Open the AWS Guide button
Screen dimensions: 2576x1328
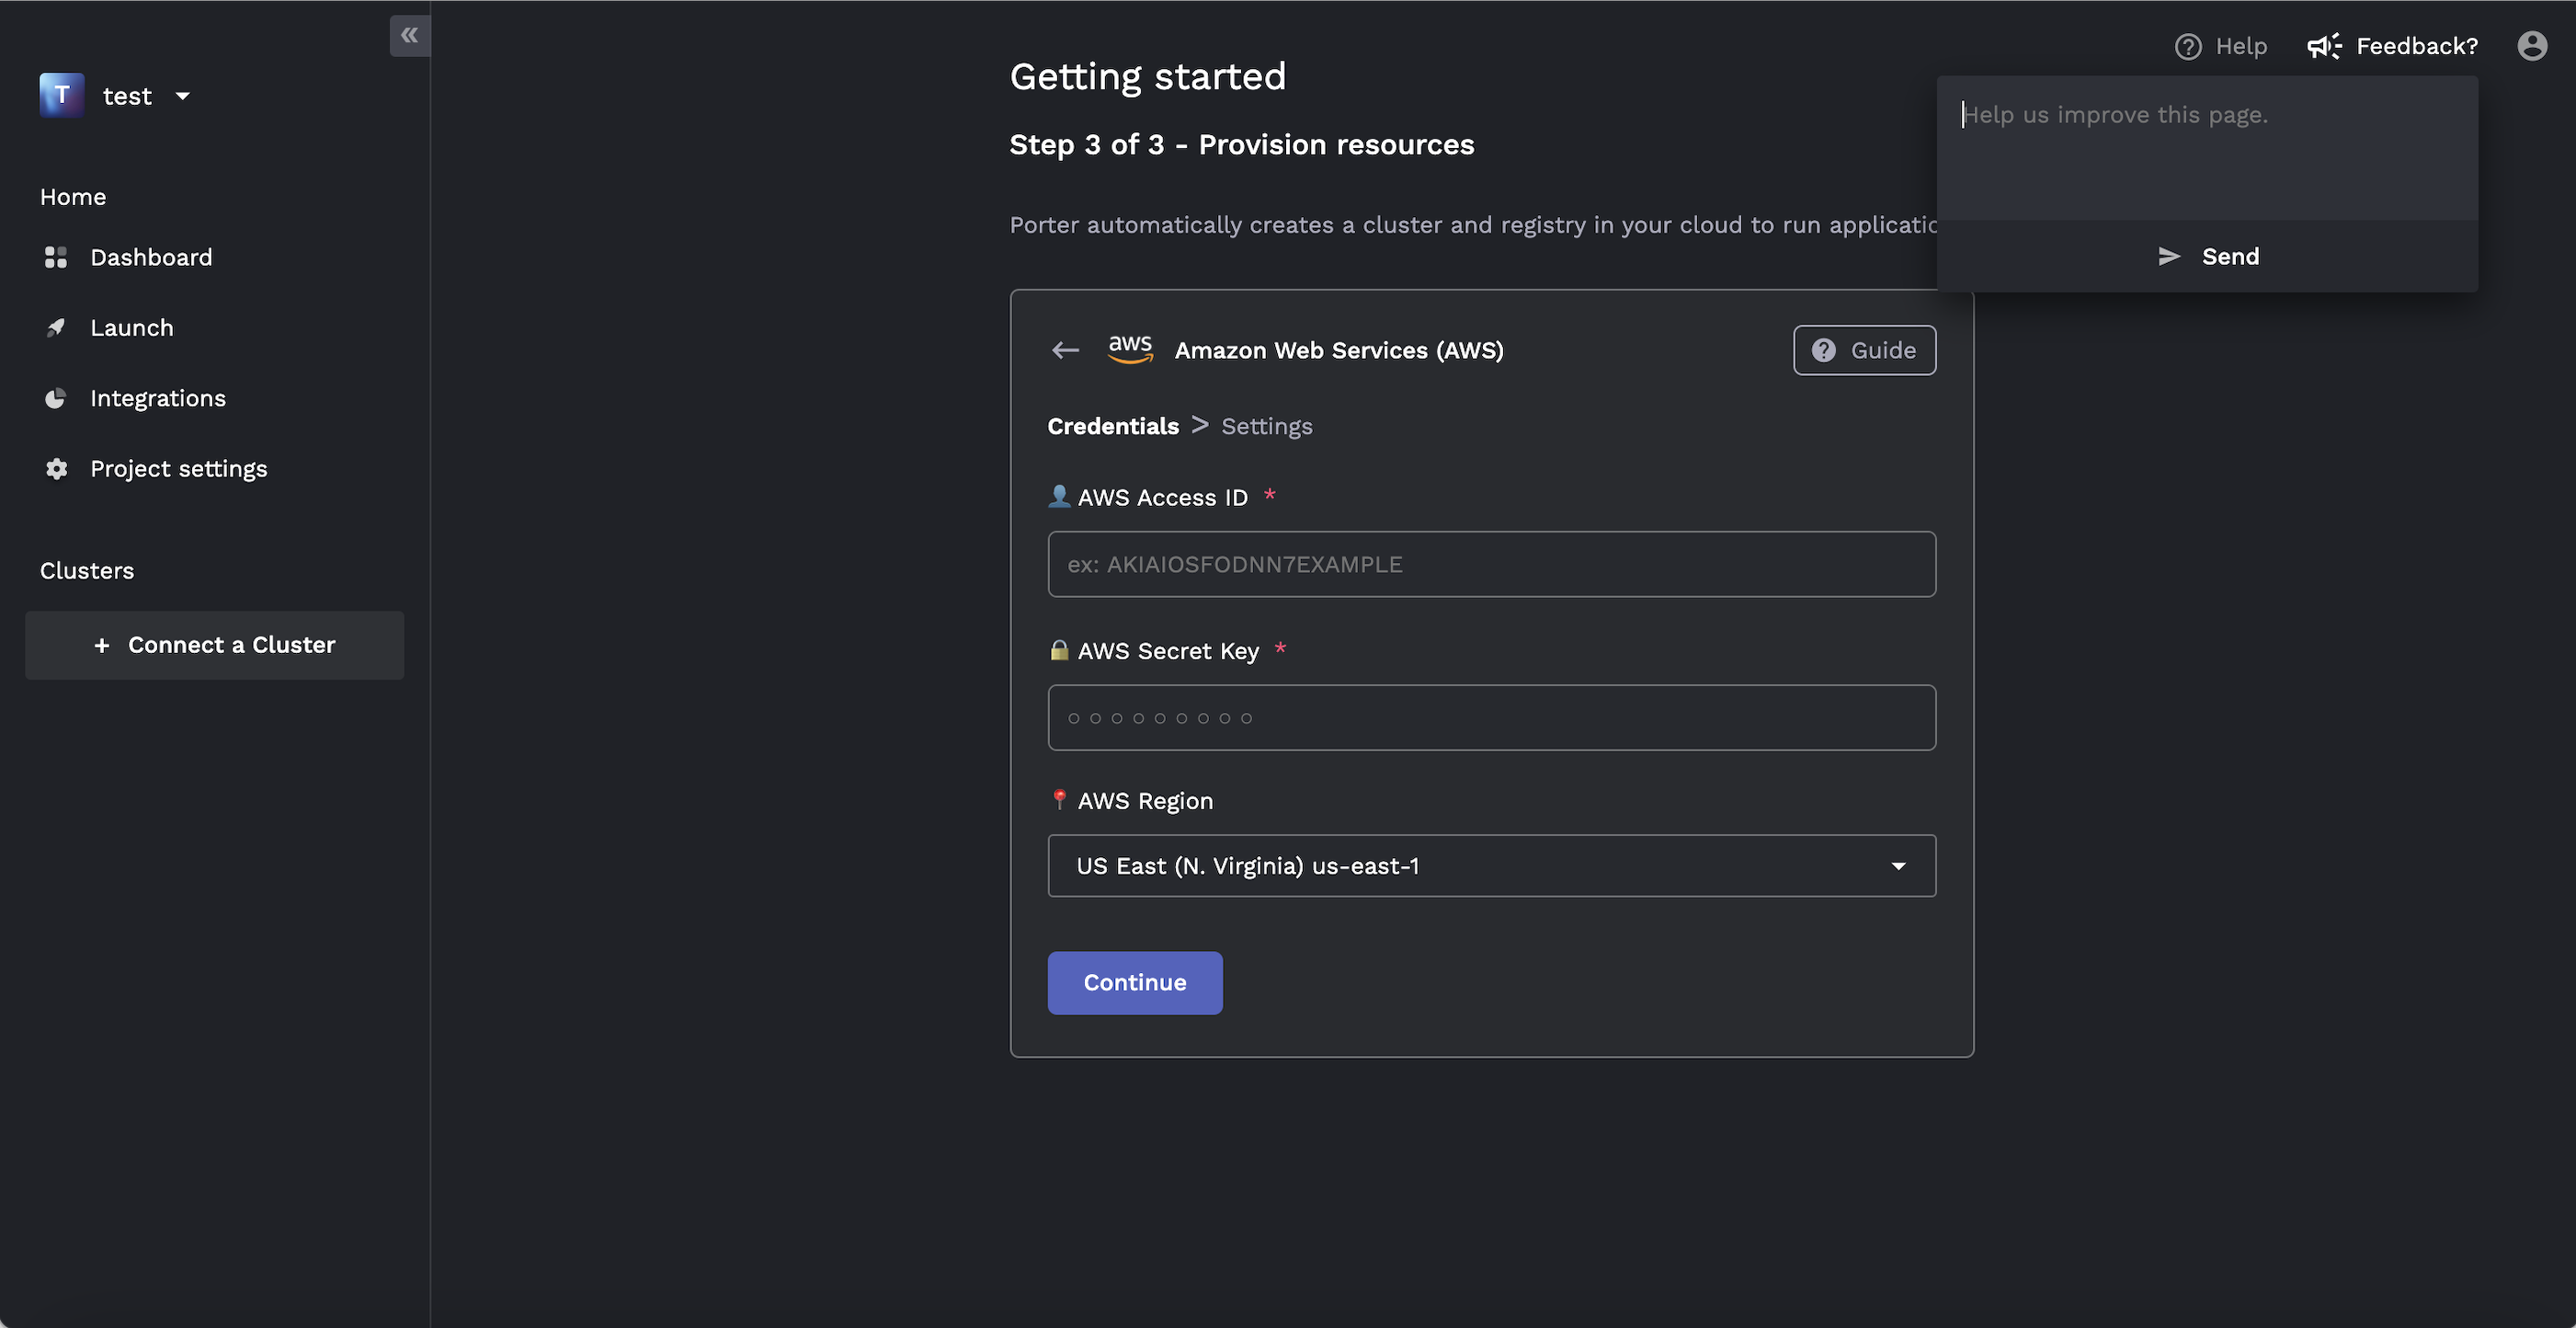1864,350
